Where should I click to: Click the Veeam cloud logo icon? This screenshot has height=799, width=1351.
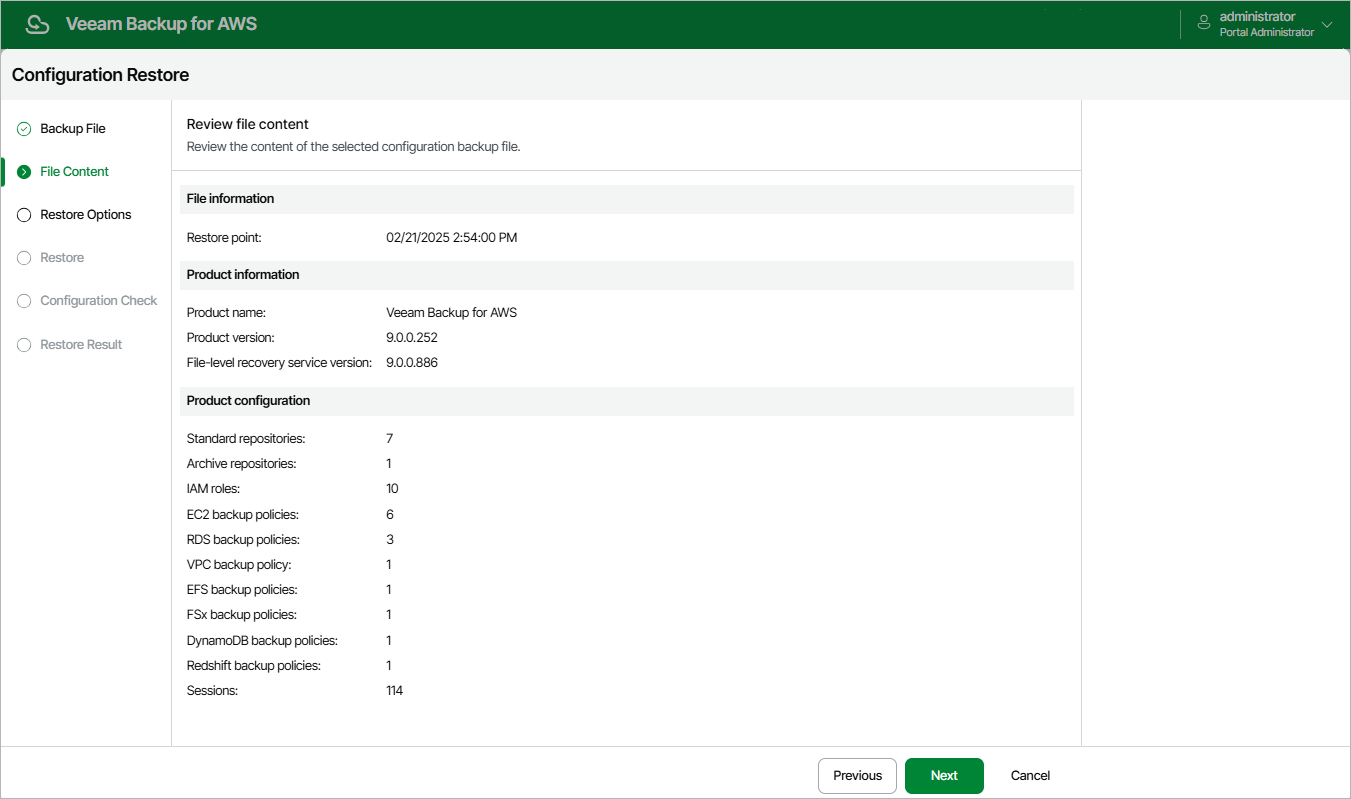click(37, 24)
